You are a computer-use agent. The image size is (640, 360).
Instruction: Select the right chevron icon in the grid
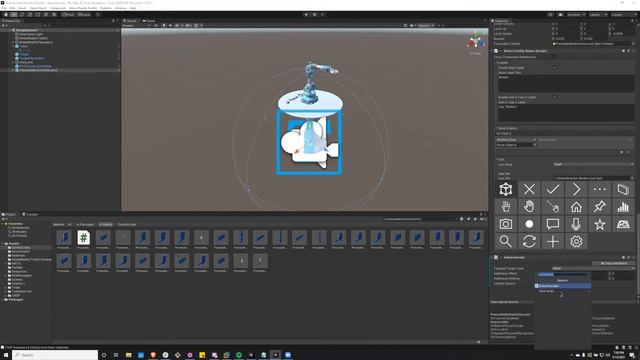(576, 189)
